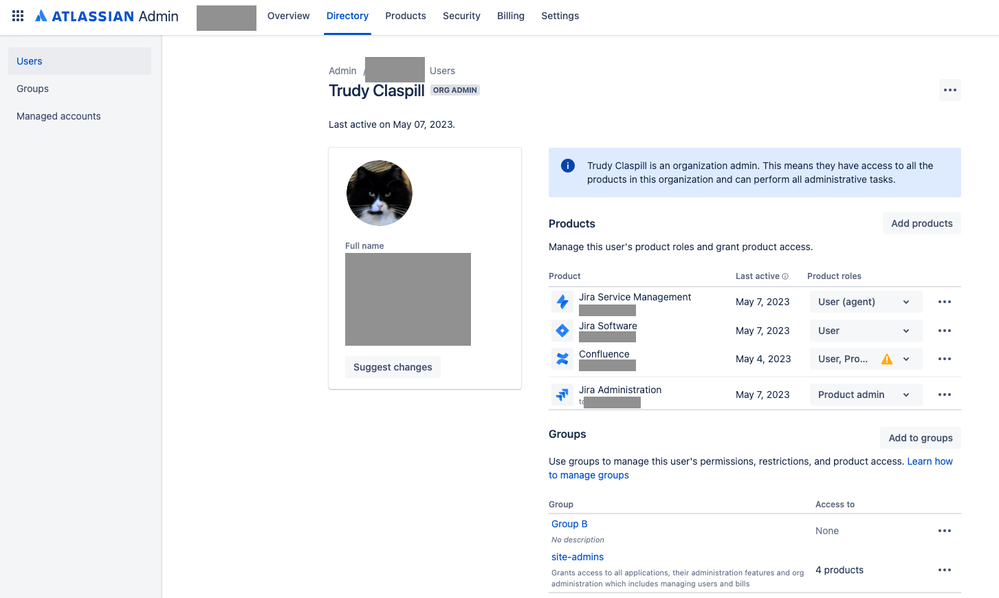Open the Products tab
Image resolution: width=999 pixels, height=598 pixels.
[x=405, y=16]
